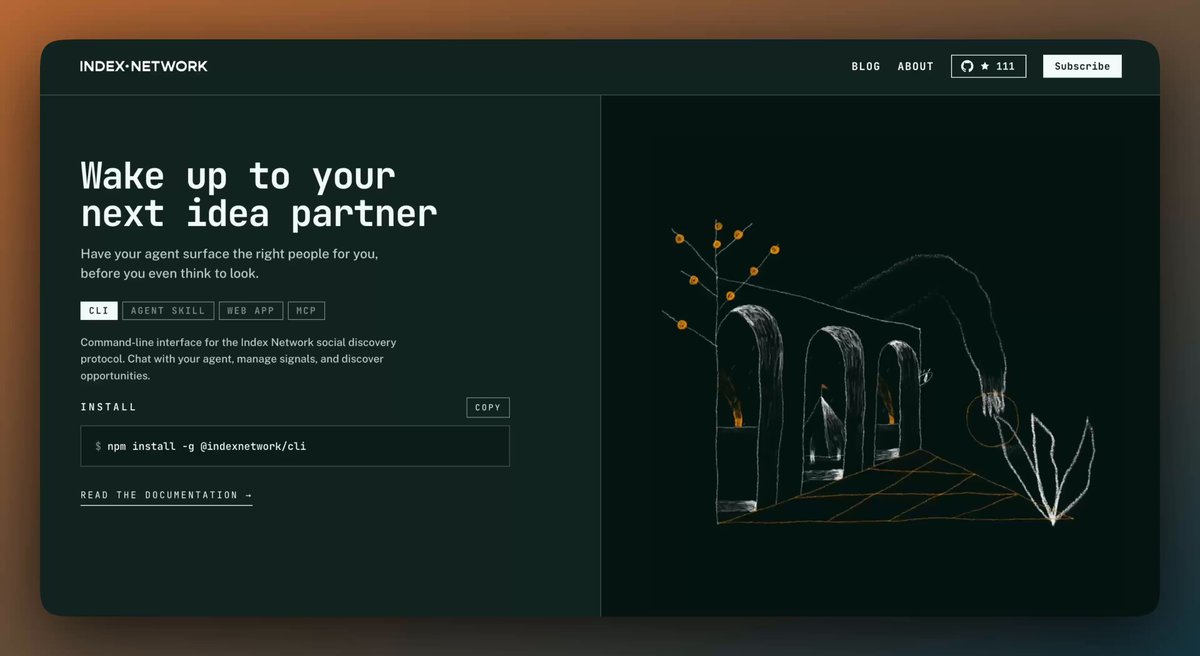The width and height of the screenshot is (1200, 656).
Task: Switch to the WEB APP tab
Action: [x=251, y=311]
